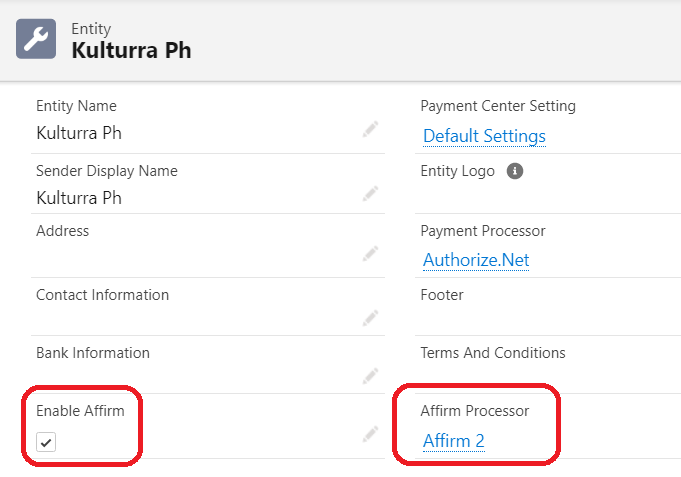Toggle the Enable Affirm checkbox
Screen dimensions: 681x477
pos(46,442)
